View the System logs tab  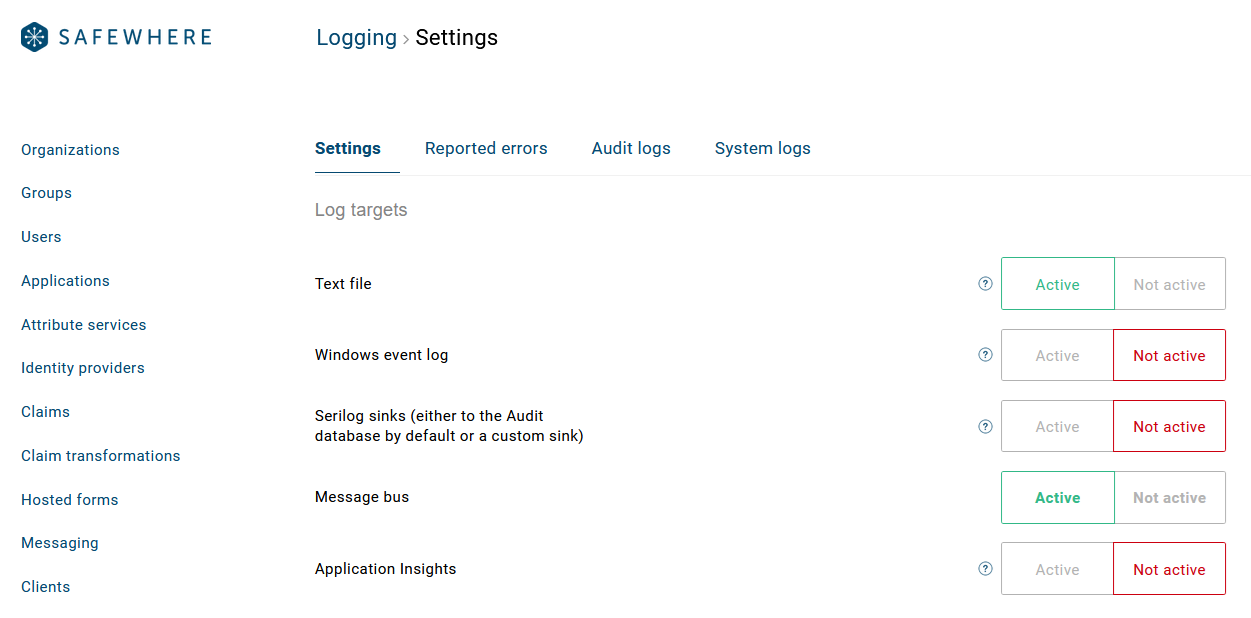[x=762, y=148]
